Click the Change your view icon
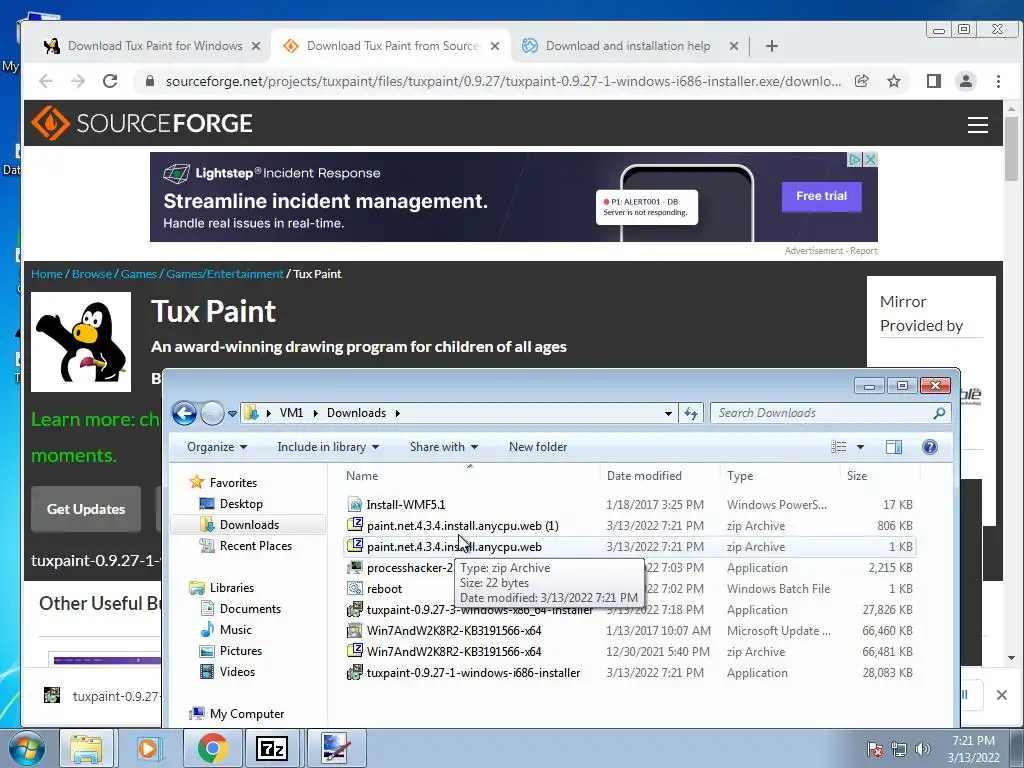Image resolution: width=1024 pixels, height=768 pixels. 839,447
